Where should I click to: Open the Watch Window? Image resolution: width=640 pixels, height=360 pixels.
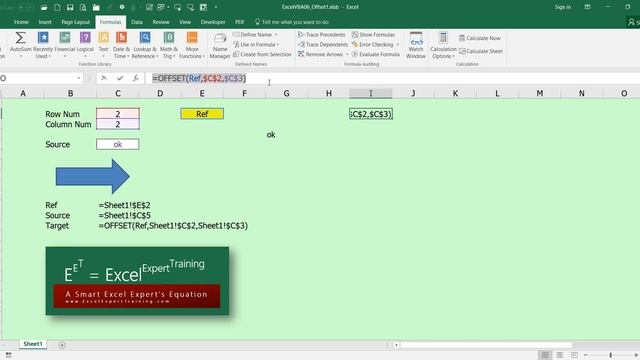(x=416, y=45)
